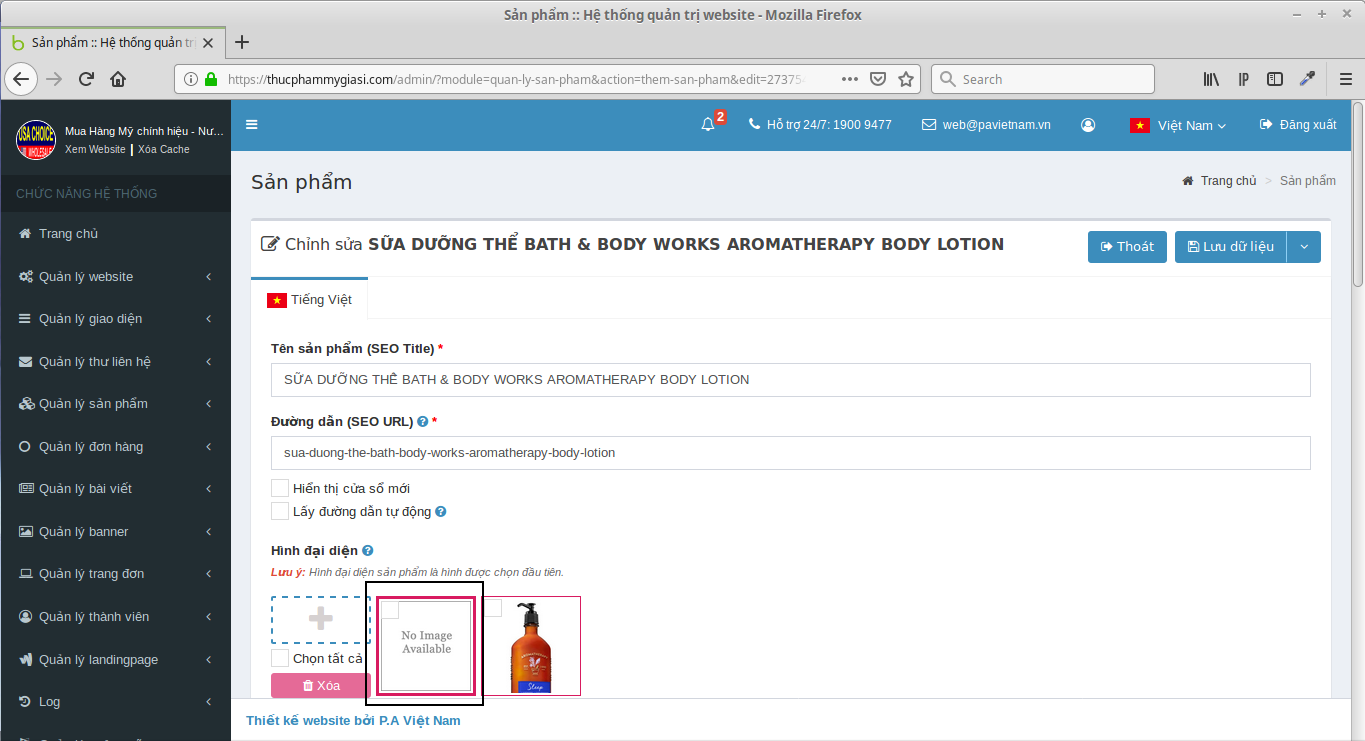
Task: Tick the Hiển thị cửa sổ mới checkbox
Action: [280, 488]
